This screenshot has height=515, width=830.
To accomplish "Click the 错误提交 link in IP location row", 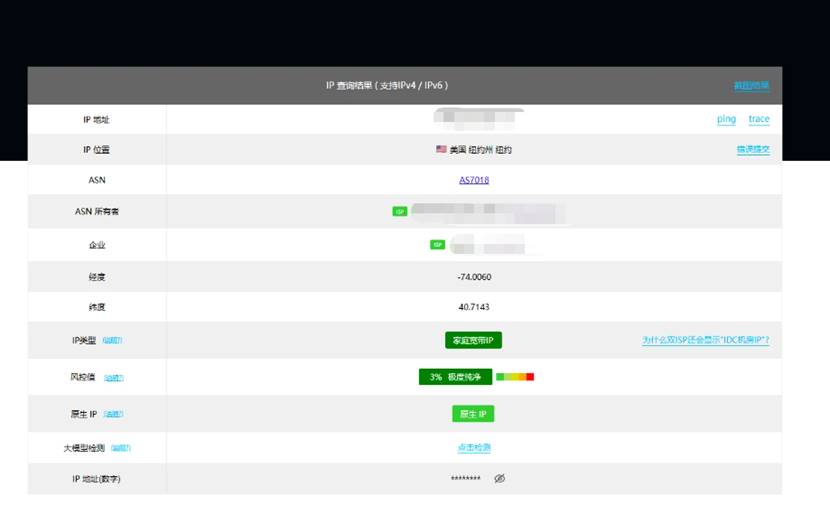I will tap(753, 150).
